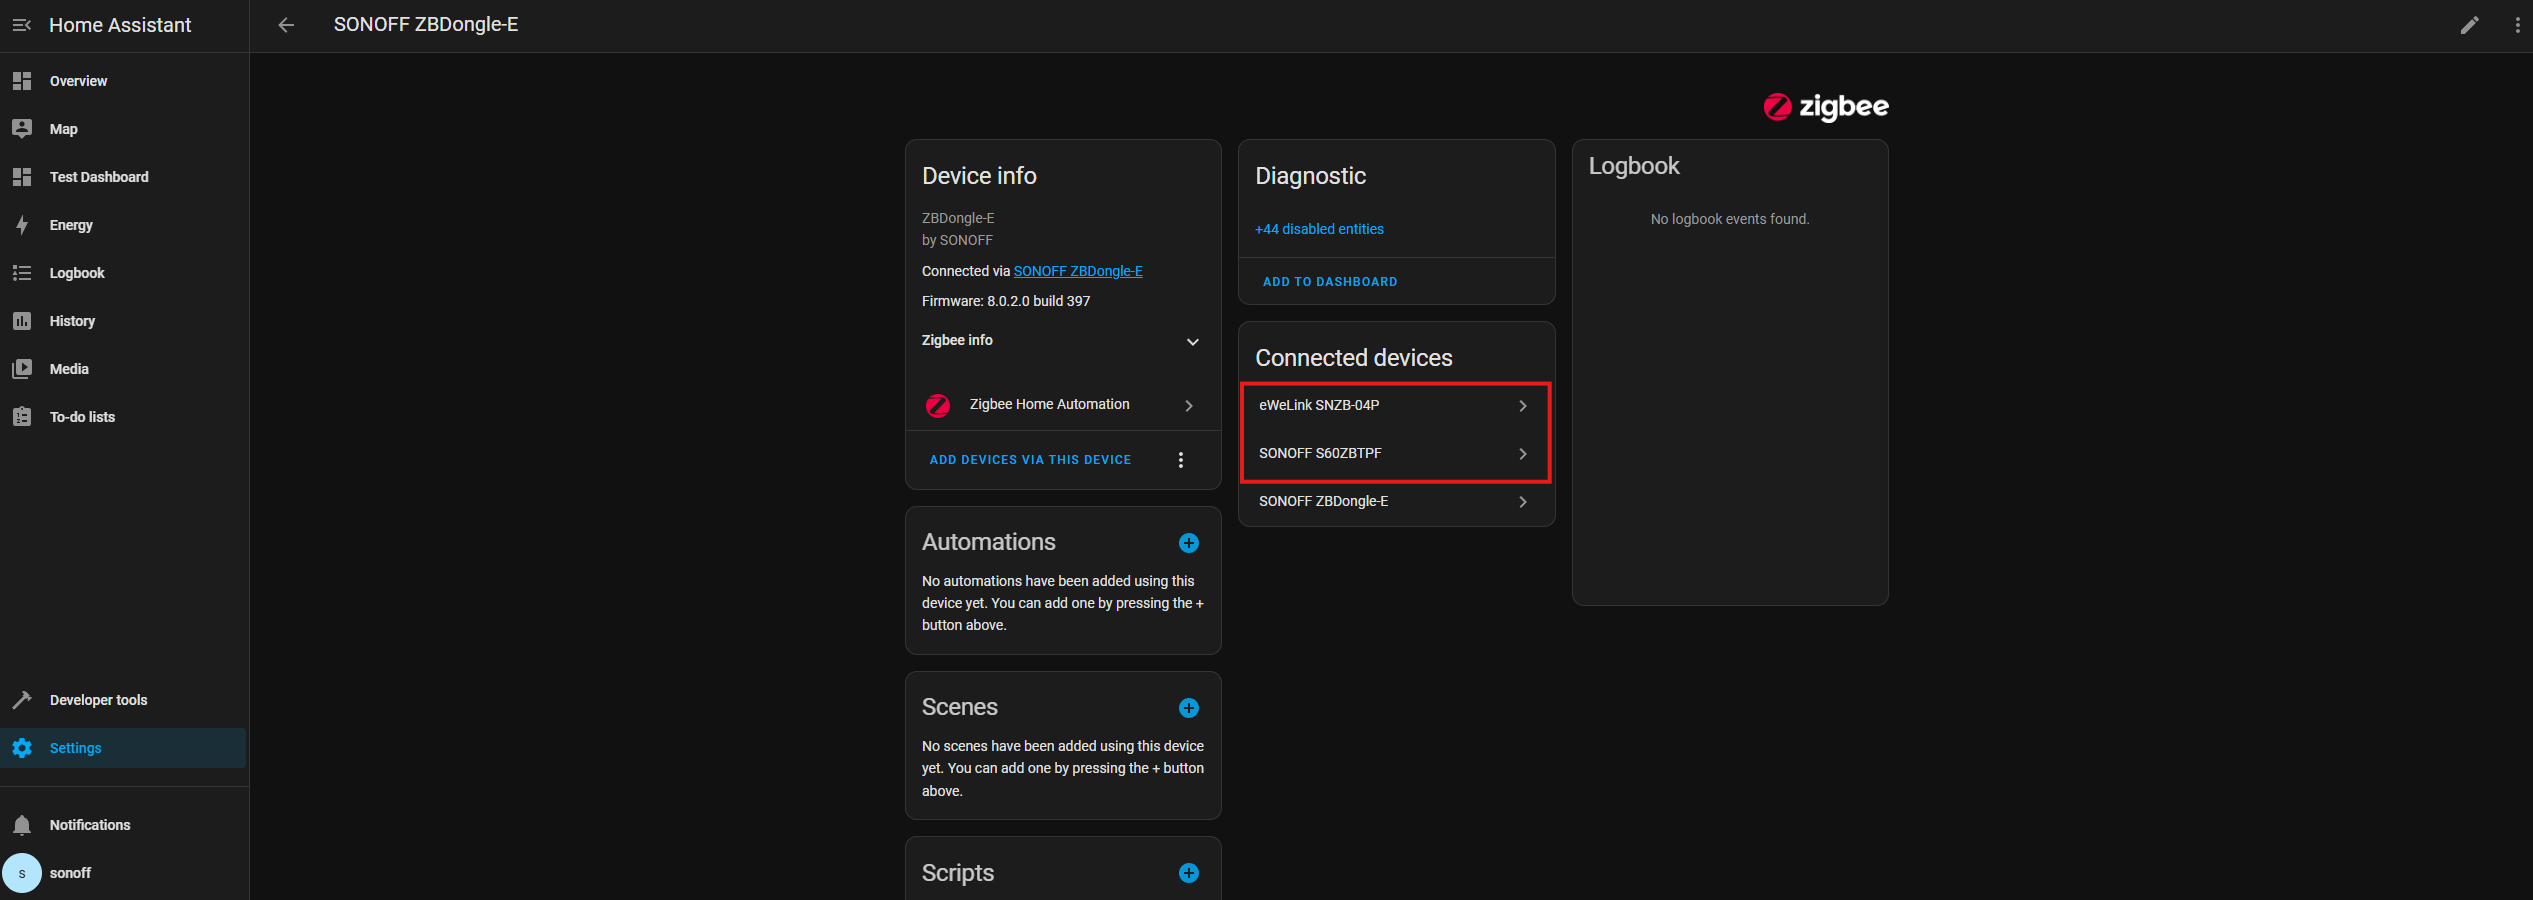
Task: Click the Zigbee Home Automation logo icon
Action: coord(937,406)
